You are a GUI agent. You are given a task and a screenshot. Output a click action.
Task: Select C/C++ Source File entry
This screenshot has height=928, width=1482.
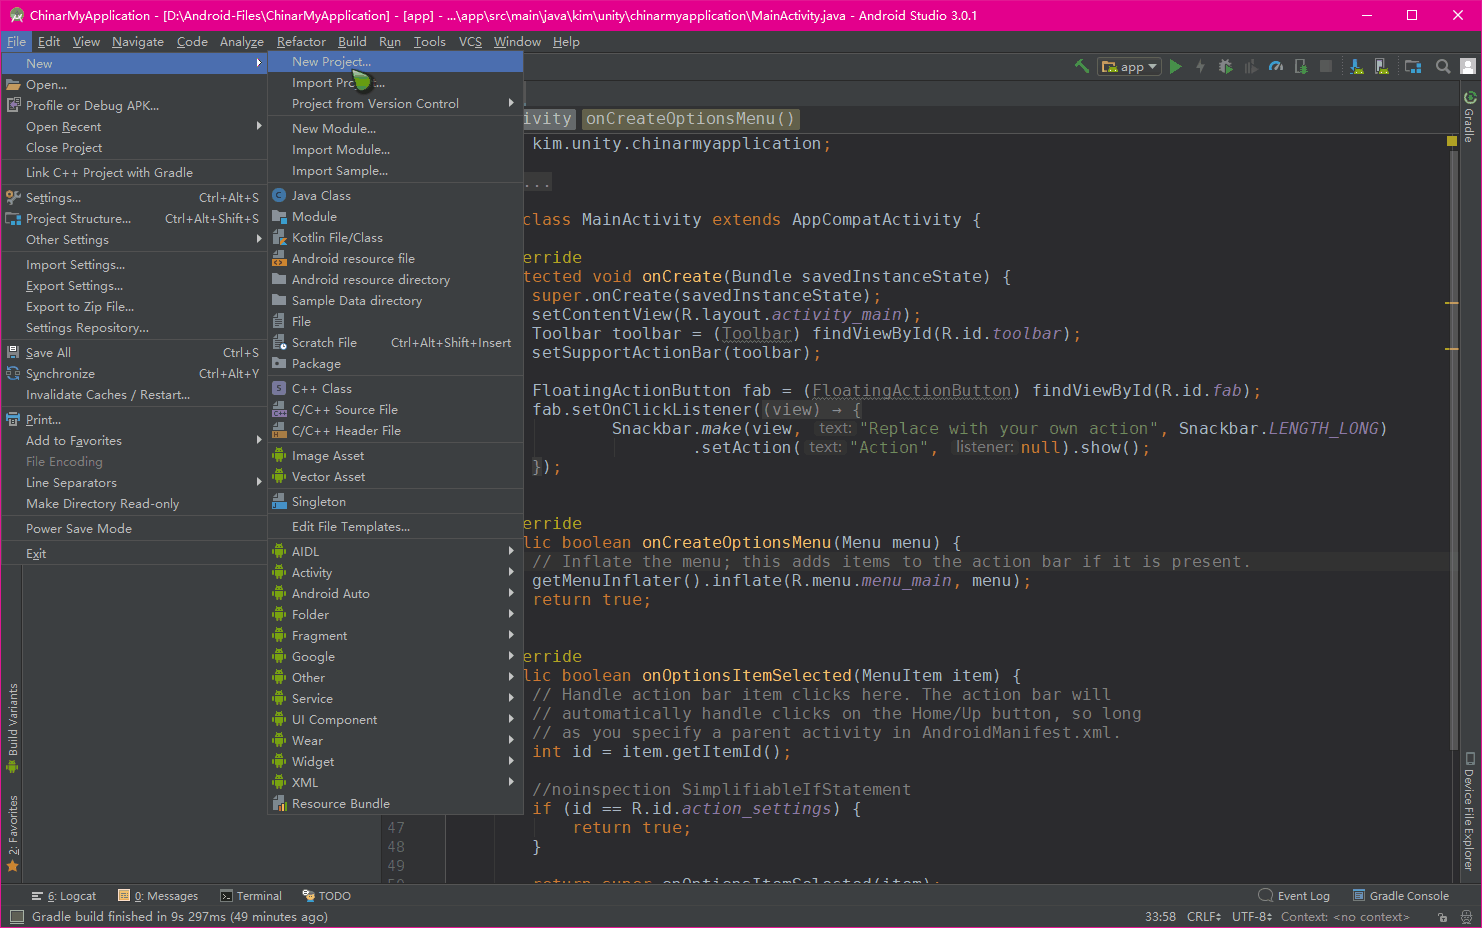click(395, 409)
